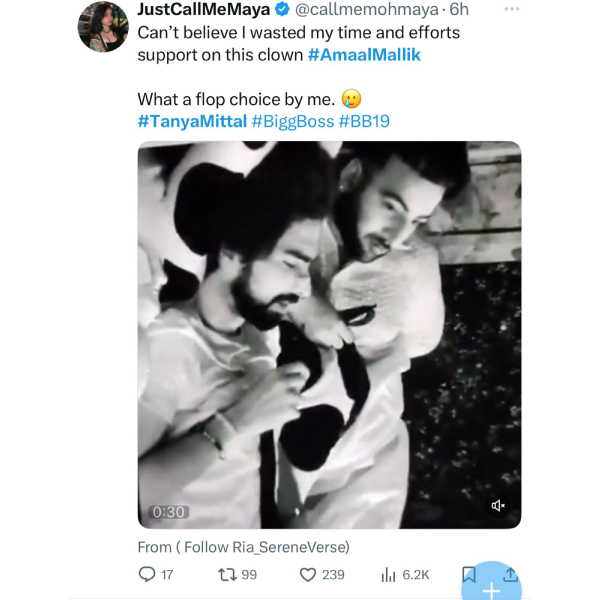600x600 pixels.
Task: Open the #AmaalMallik hashtag
Action: (x=365, y=55)
